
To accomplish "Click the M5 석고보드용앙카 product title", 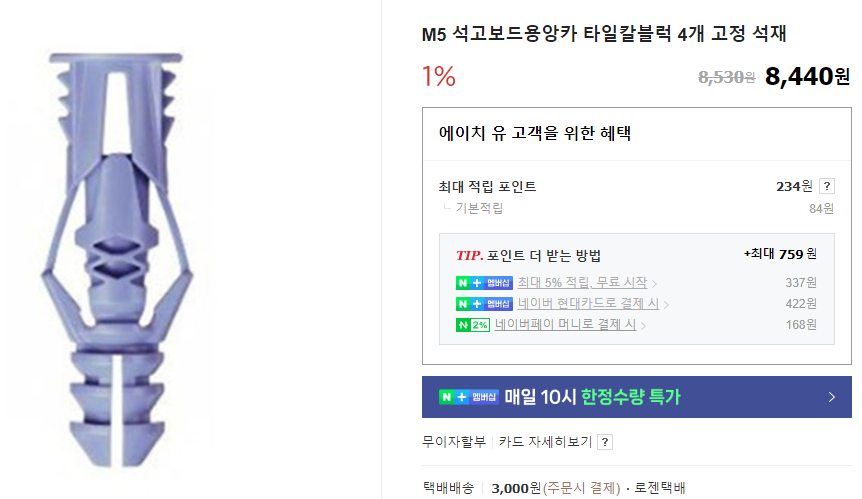I will [604, 34].
